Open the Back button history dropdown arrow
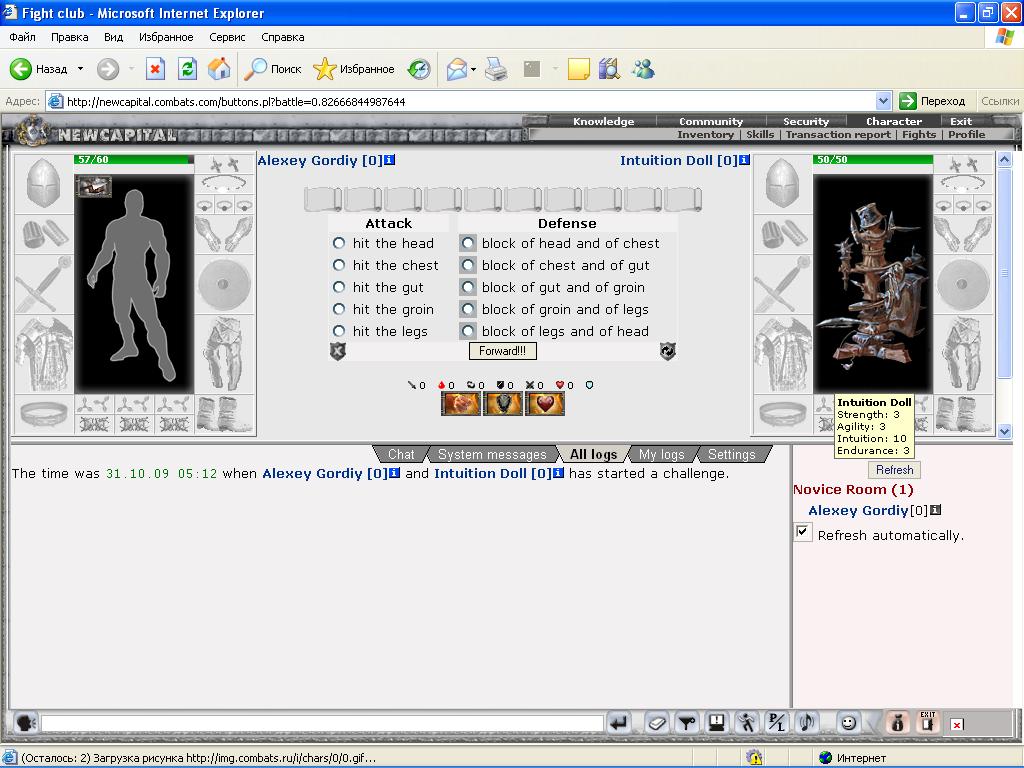 point(80,69)
